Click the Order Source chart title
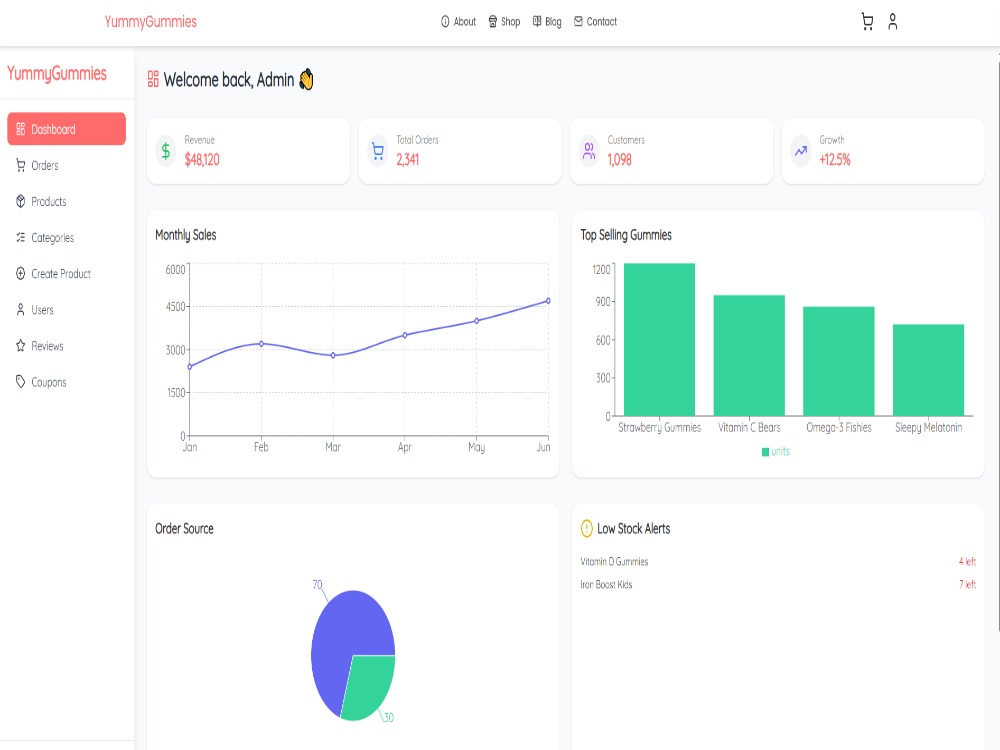 pos(184,529)
